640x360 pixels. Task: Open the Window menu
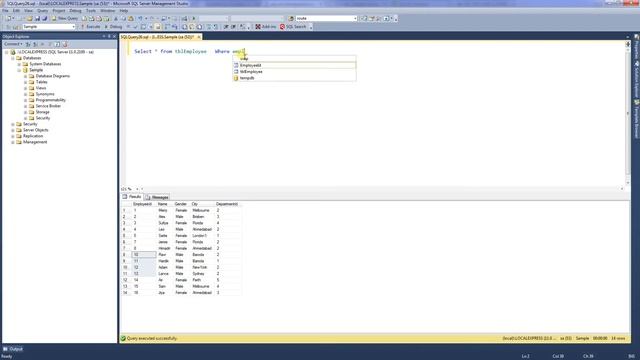pos(108,11)
